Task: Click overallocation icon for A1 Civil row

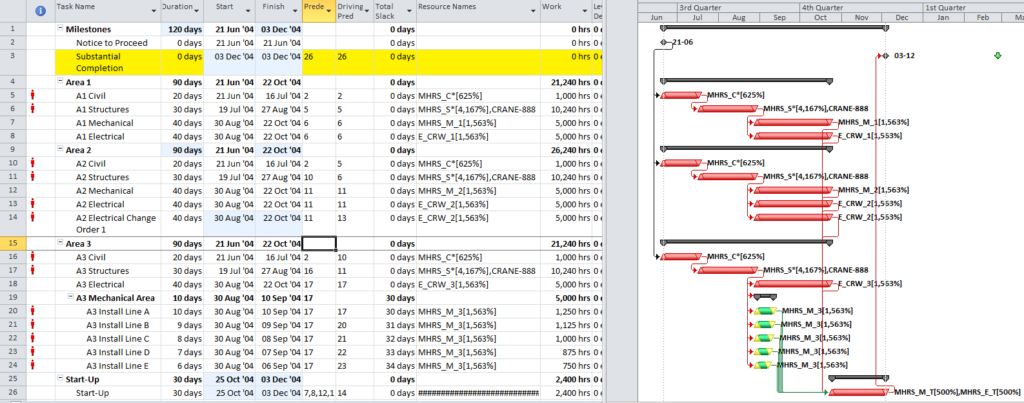Action: 33,95
